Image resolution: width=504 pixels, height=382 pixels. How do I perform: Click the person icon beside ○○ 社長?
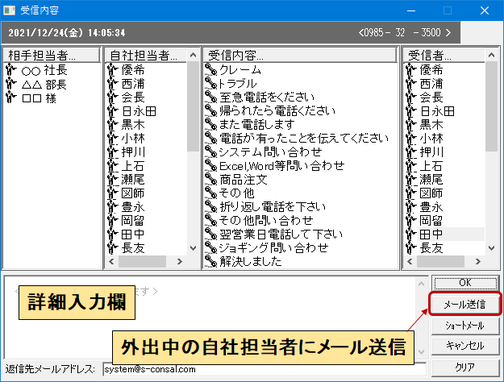[x=11, y=70]
